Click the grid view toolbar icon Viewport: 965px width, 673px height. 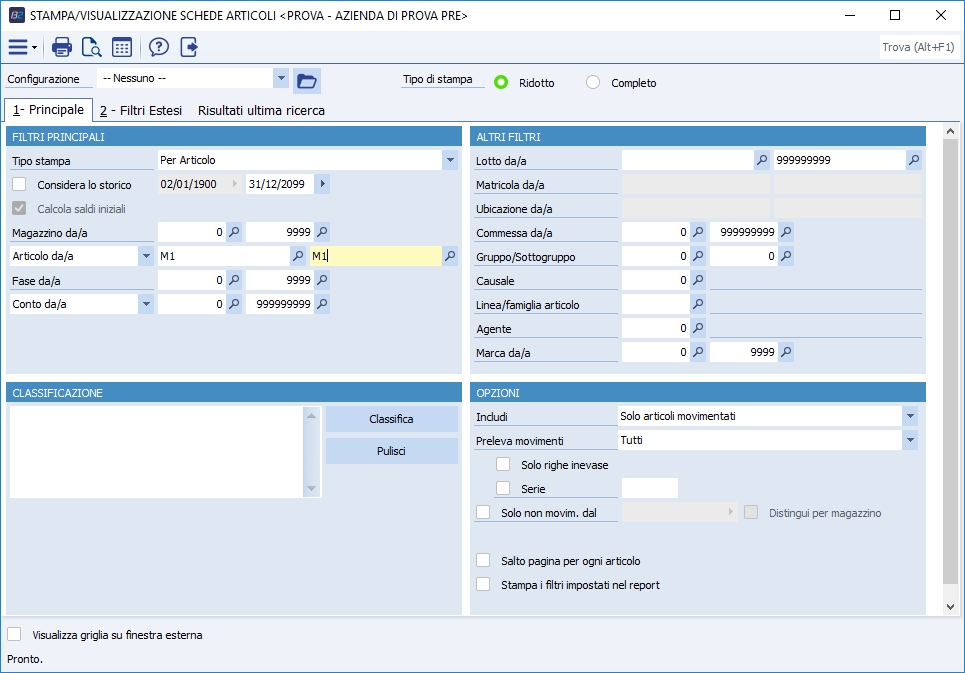click(122, 47)
